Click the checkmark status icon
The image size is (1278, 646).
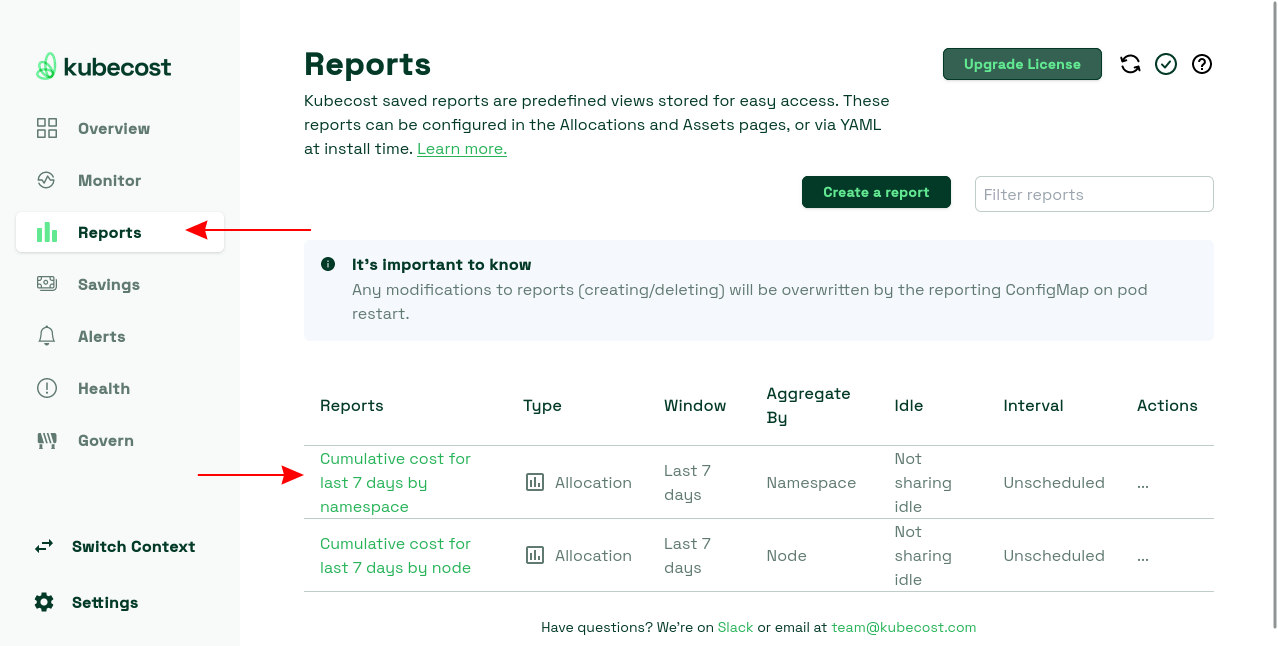pos(1166,64)
